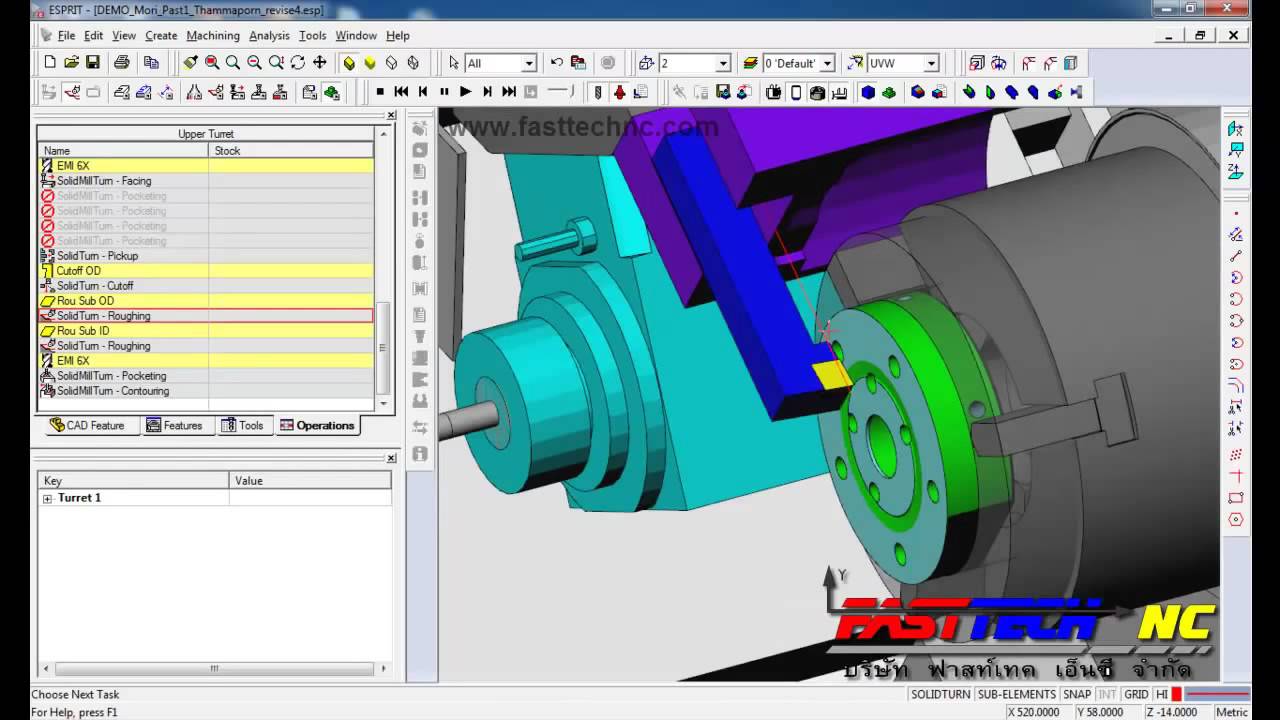Toggle SUB-ELEMENTS mode in status bar
This screenshot has width=1280, height=720.
1016,694
